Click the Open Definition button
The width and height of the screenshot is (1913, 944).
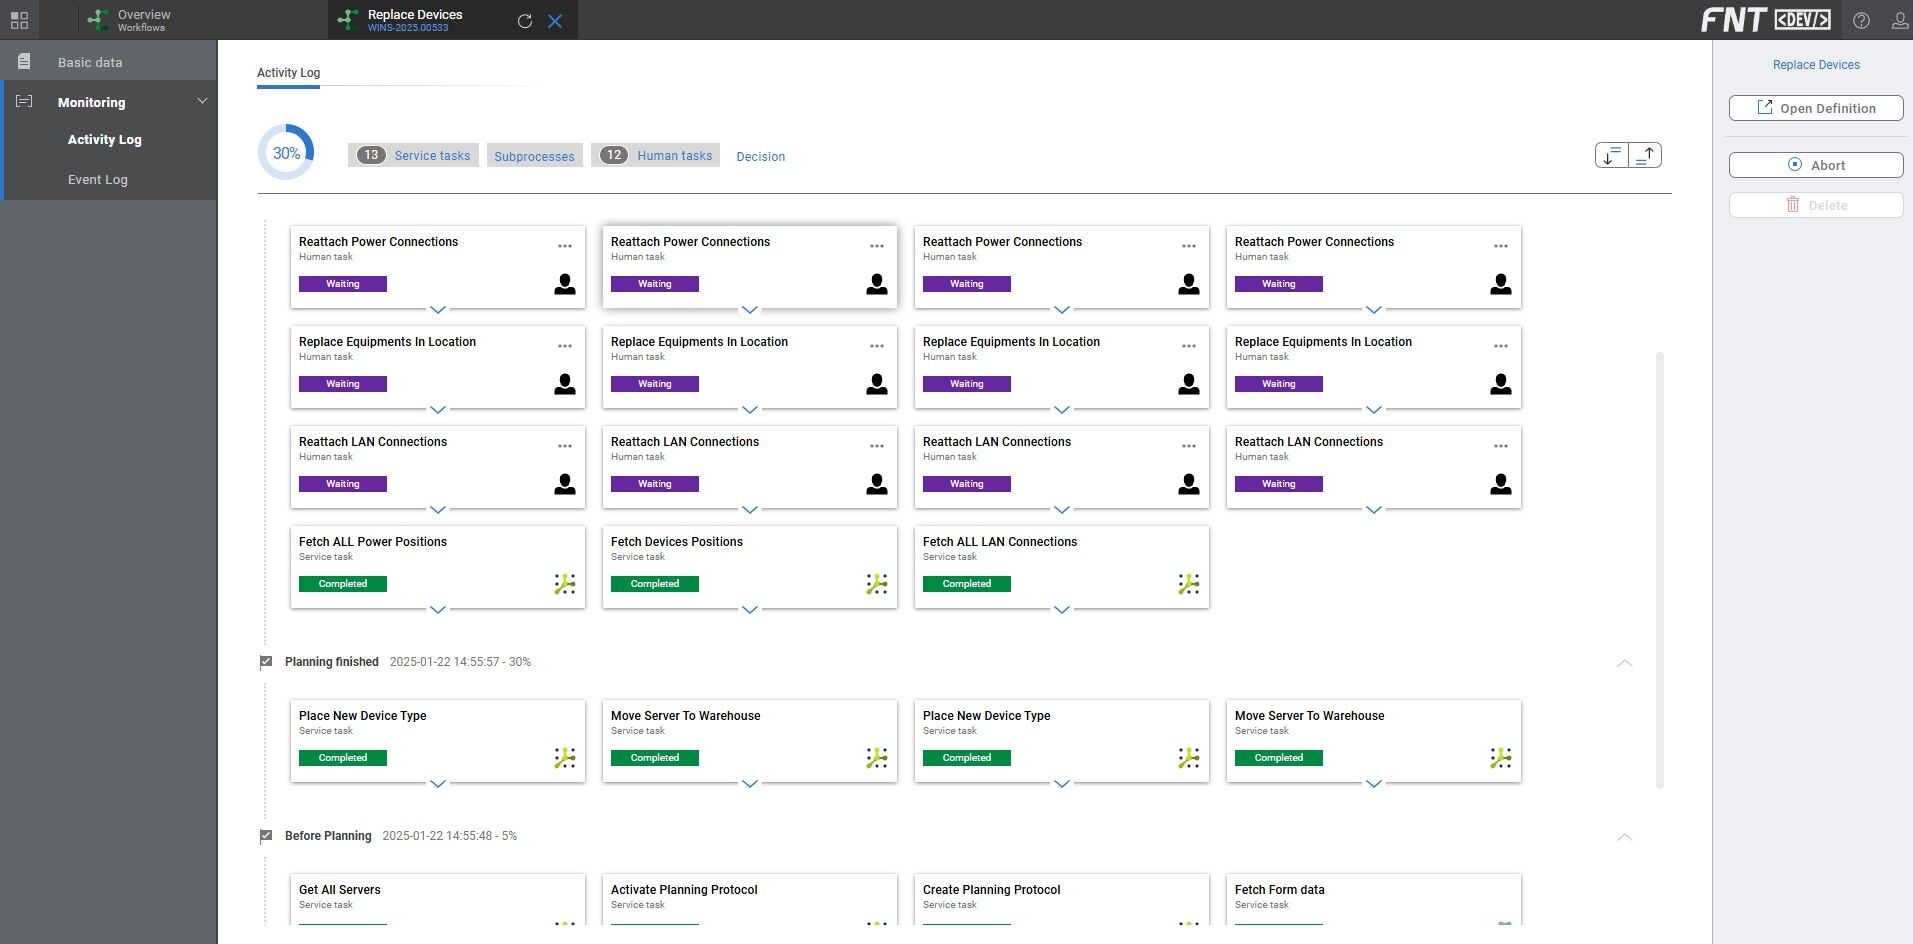1815,108
